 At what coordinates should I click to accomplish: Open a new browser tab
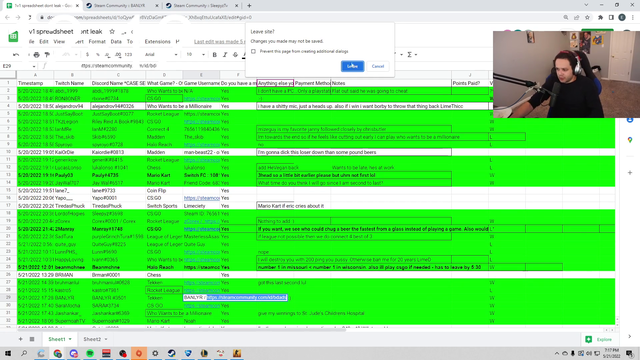249,6
